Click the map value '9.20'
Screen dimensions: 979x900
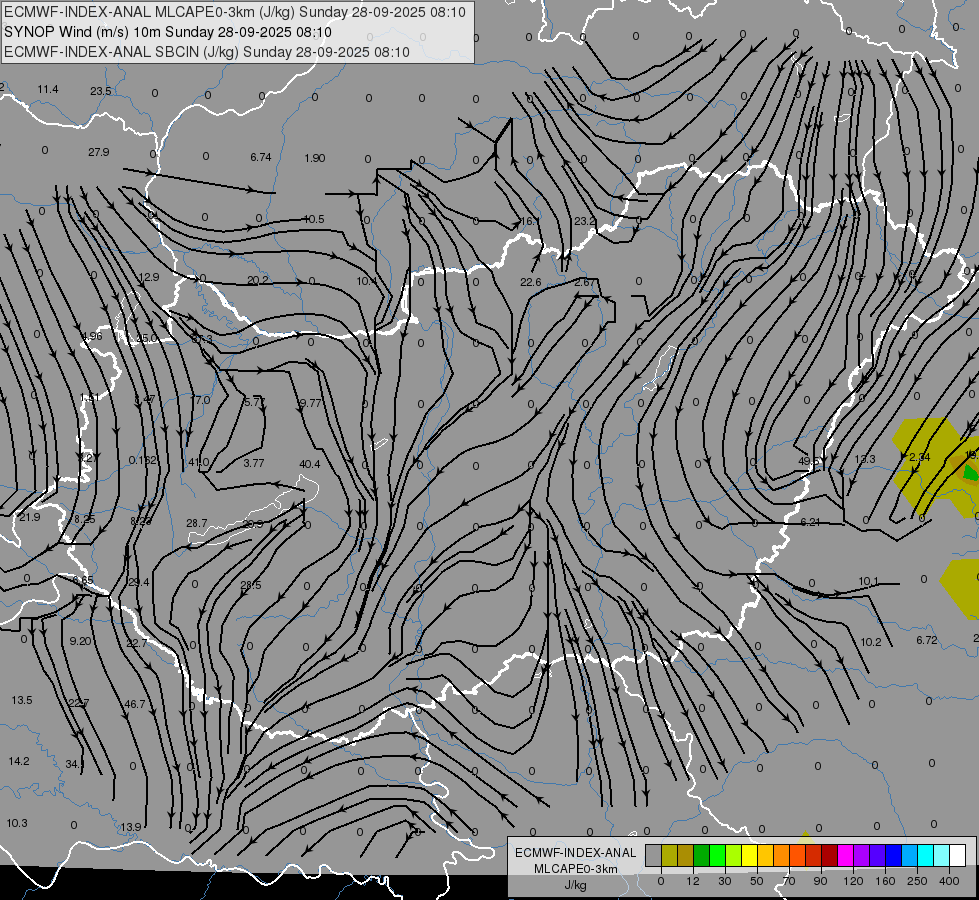coord(80,641)
